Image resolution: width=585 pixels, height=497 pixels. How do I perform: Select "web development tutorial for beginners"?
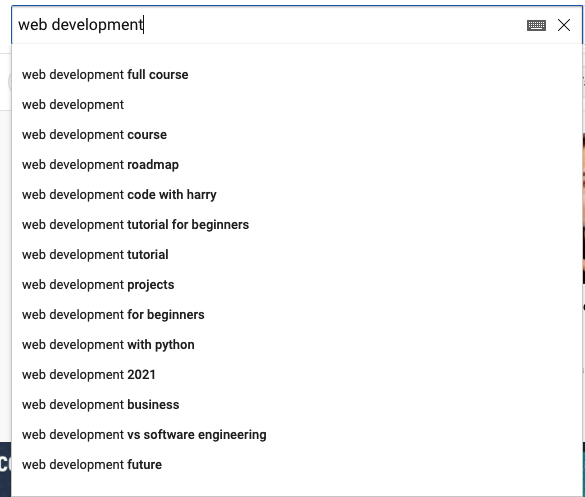[297, 225]
